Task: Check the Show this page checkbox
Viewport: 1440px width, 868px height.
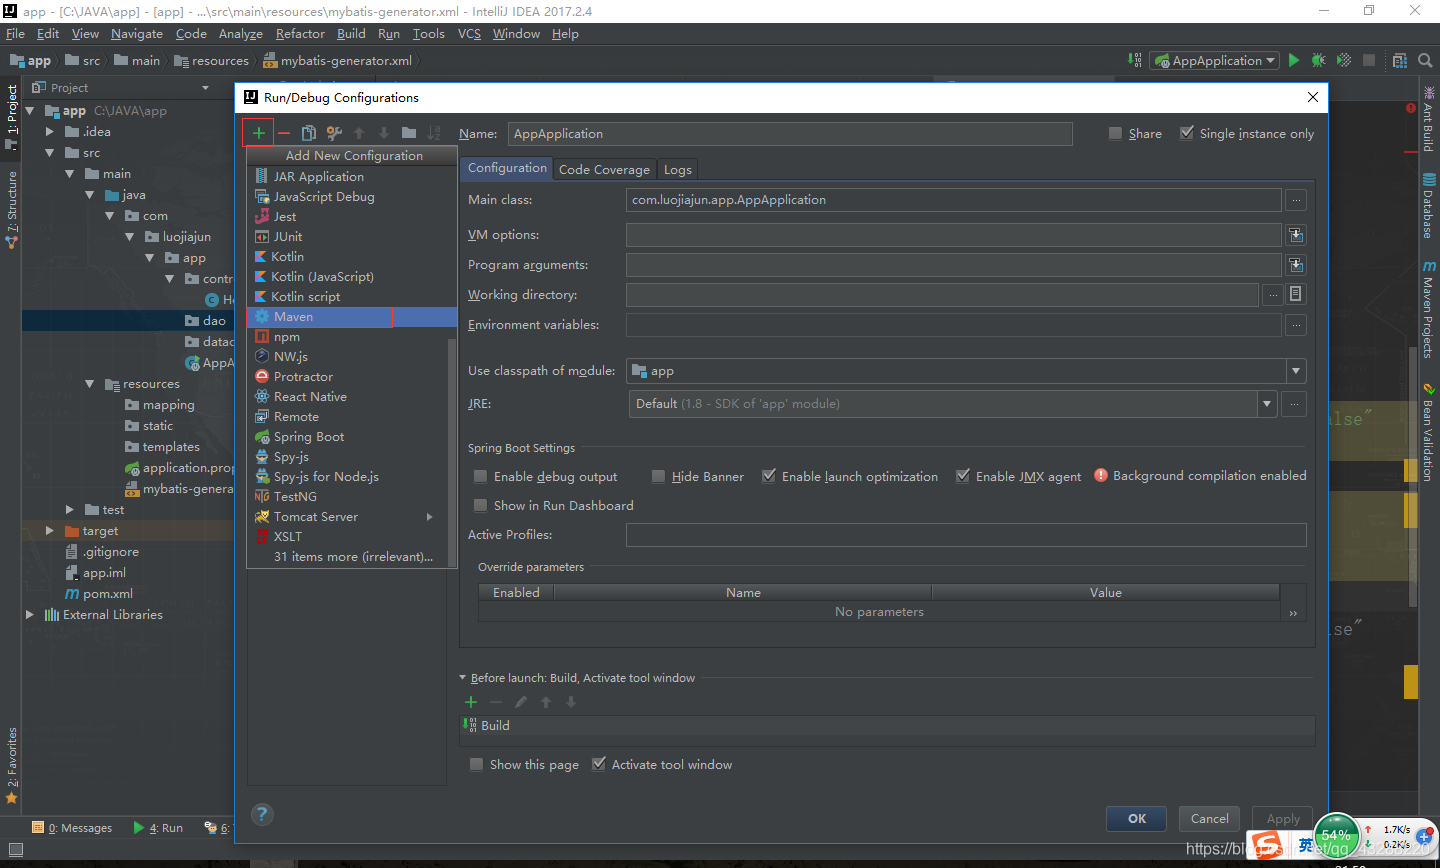Action: (477, 764)
